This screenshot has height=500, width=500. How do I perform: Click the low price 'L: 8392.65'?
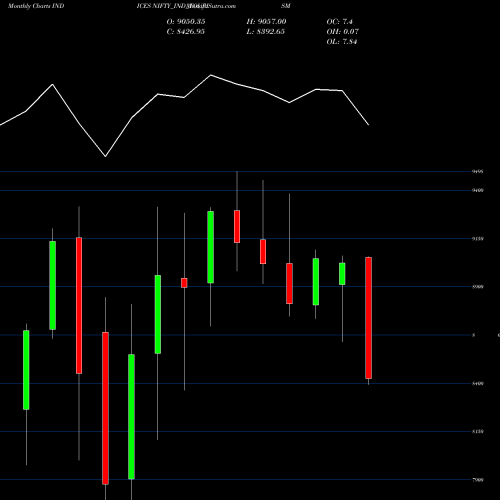tap(265, 31)
